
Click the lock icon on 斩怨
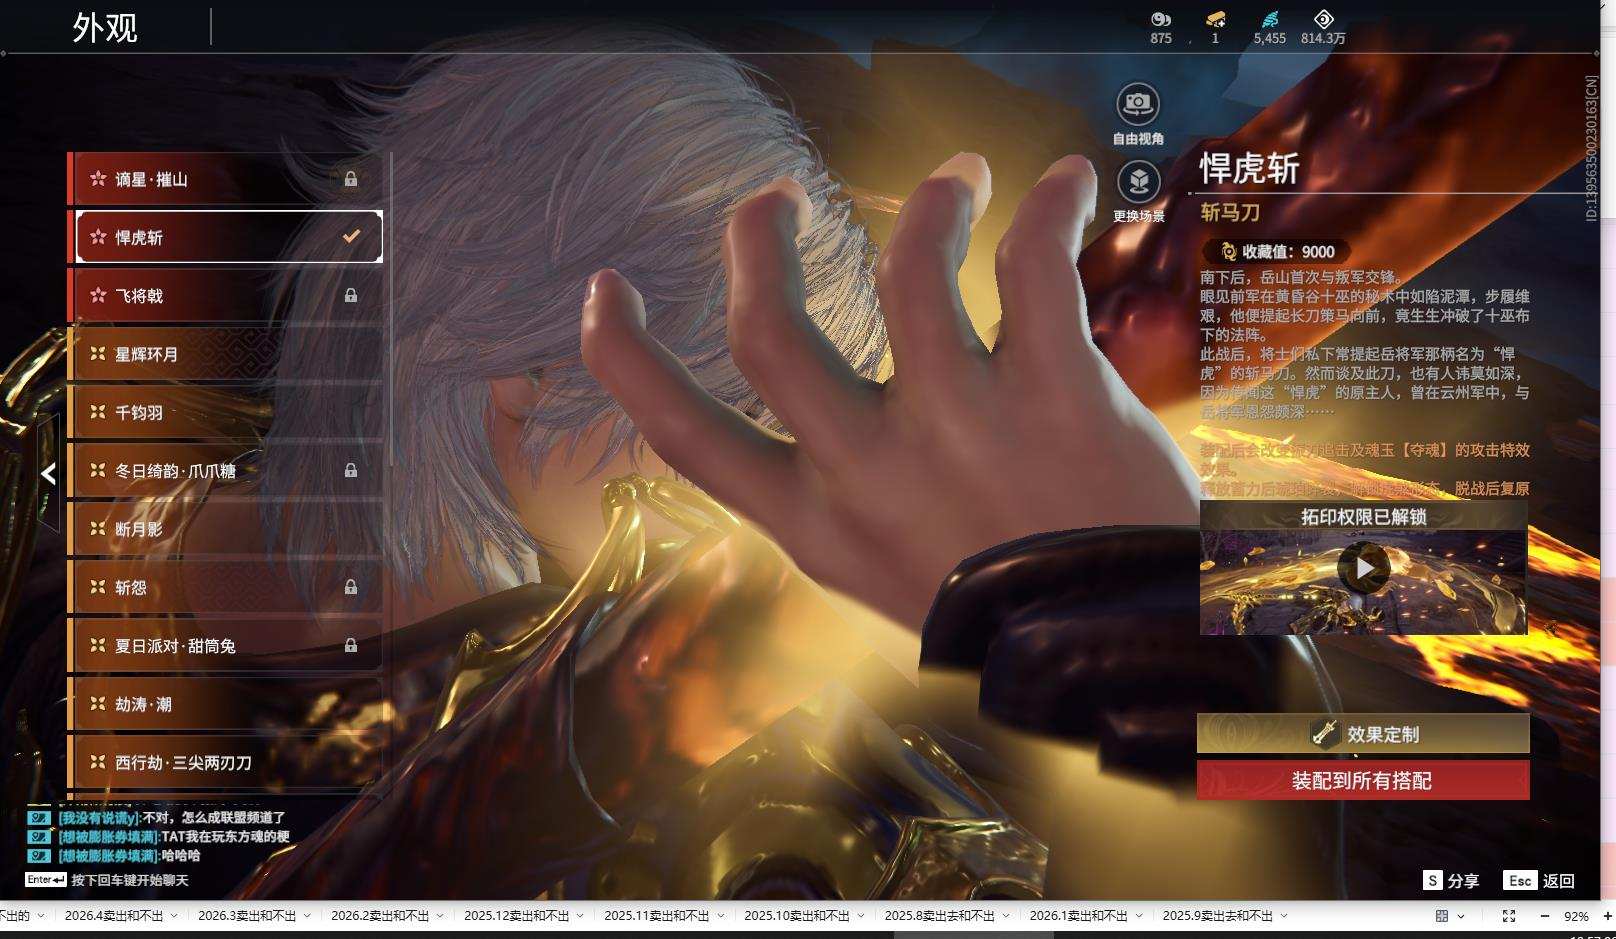click(351, 587)
